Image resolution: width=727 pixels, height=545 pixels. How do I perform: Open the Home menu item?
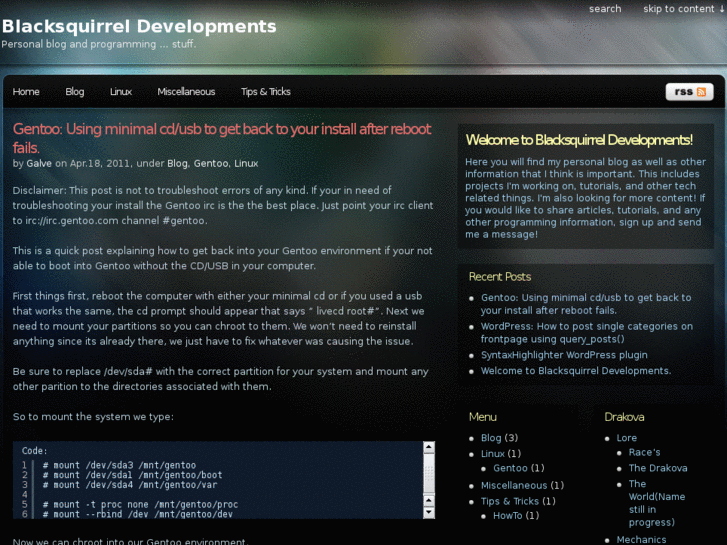26,92
